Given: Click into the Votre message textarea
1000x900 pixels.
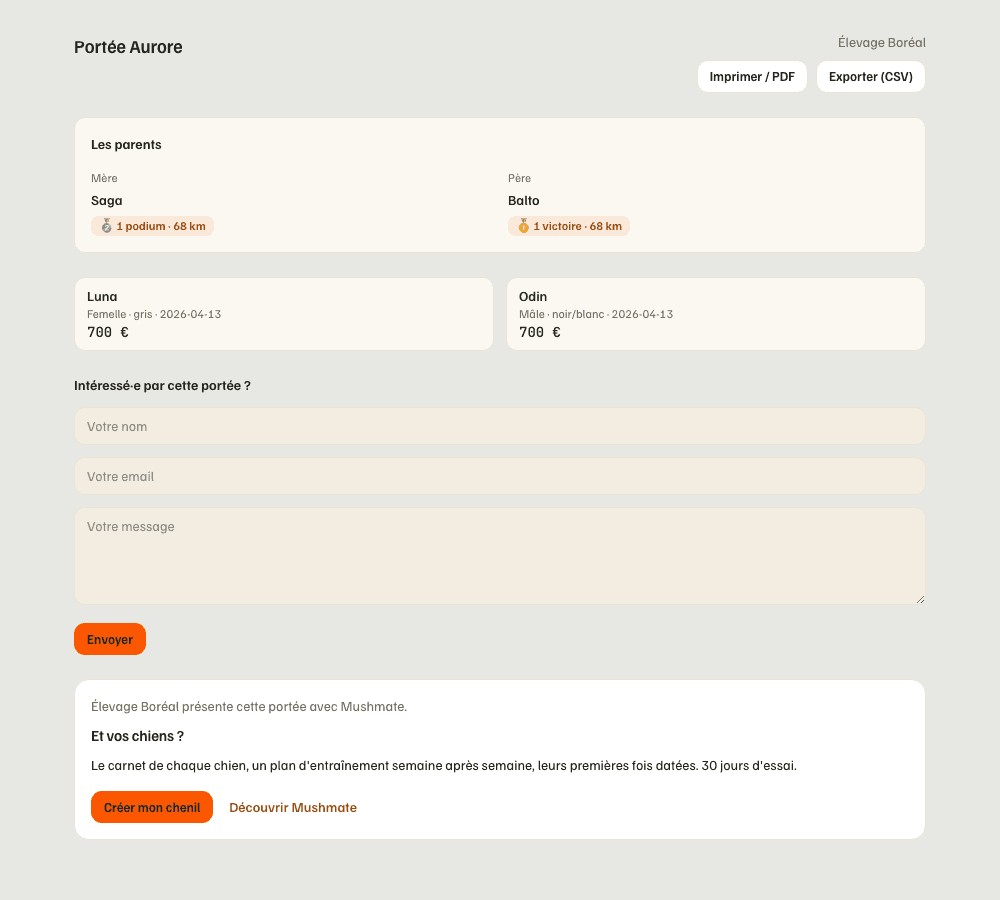Looking at the screenshot, I should pos(499,556).
